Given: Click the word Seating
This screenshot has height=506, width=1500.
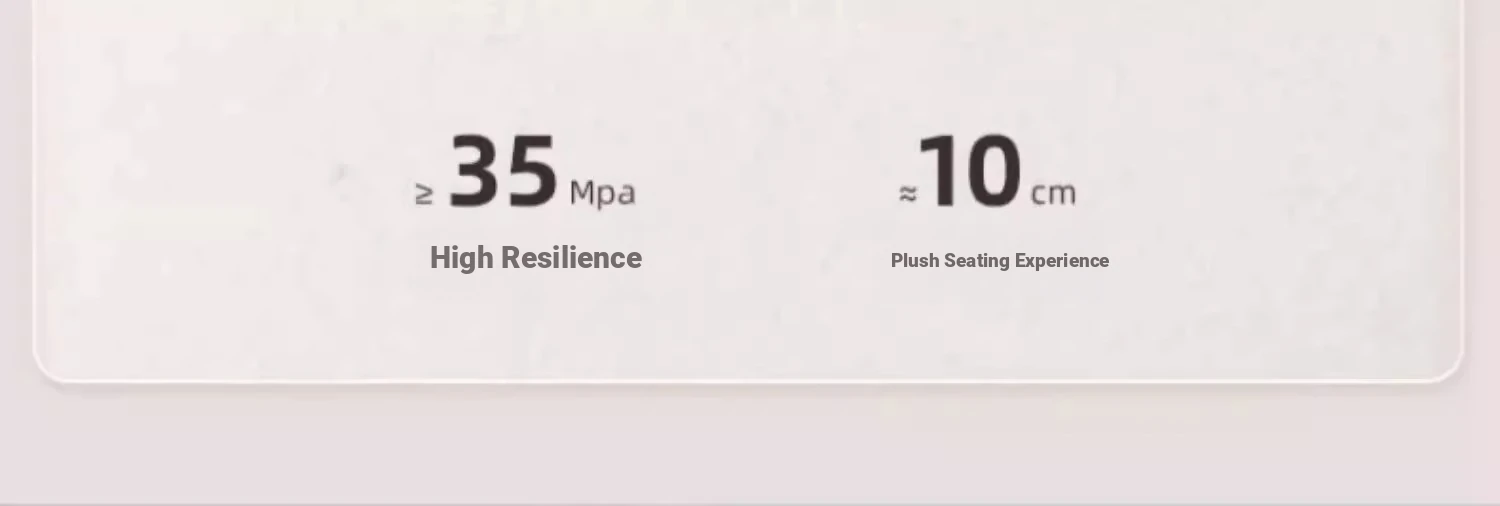Looking at the screenshot, I should pos(977,261).
